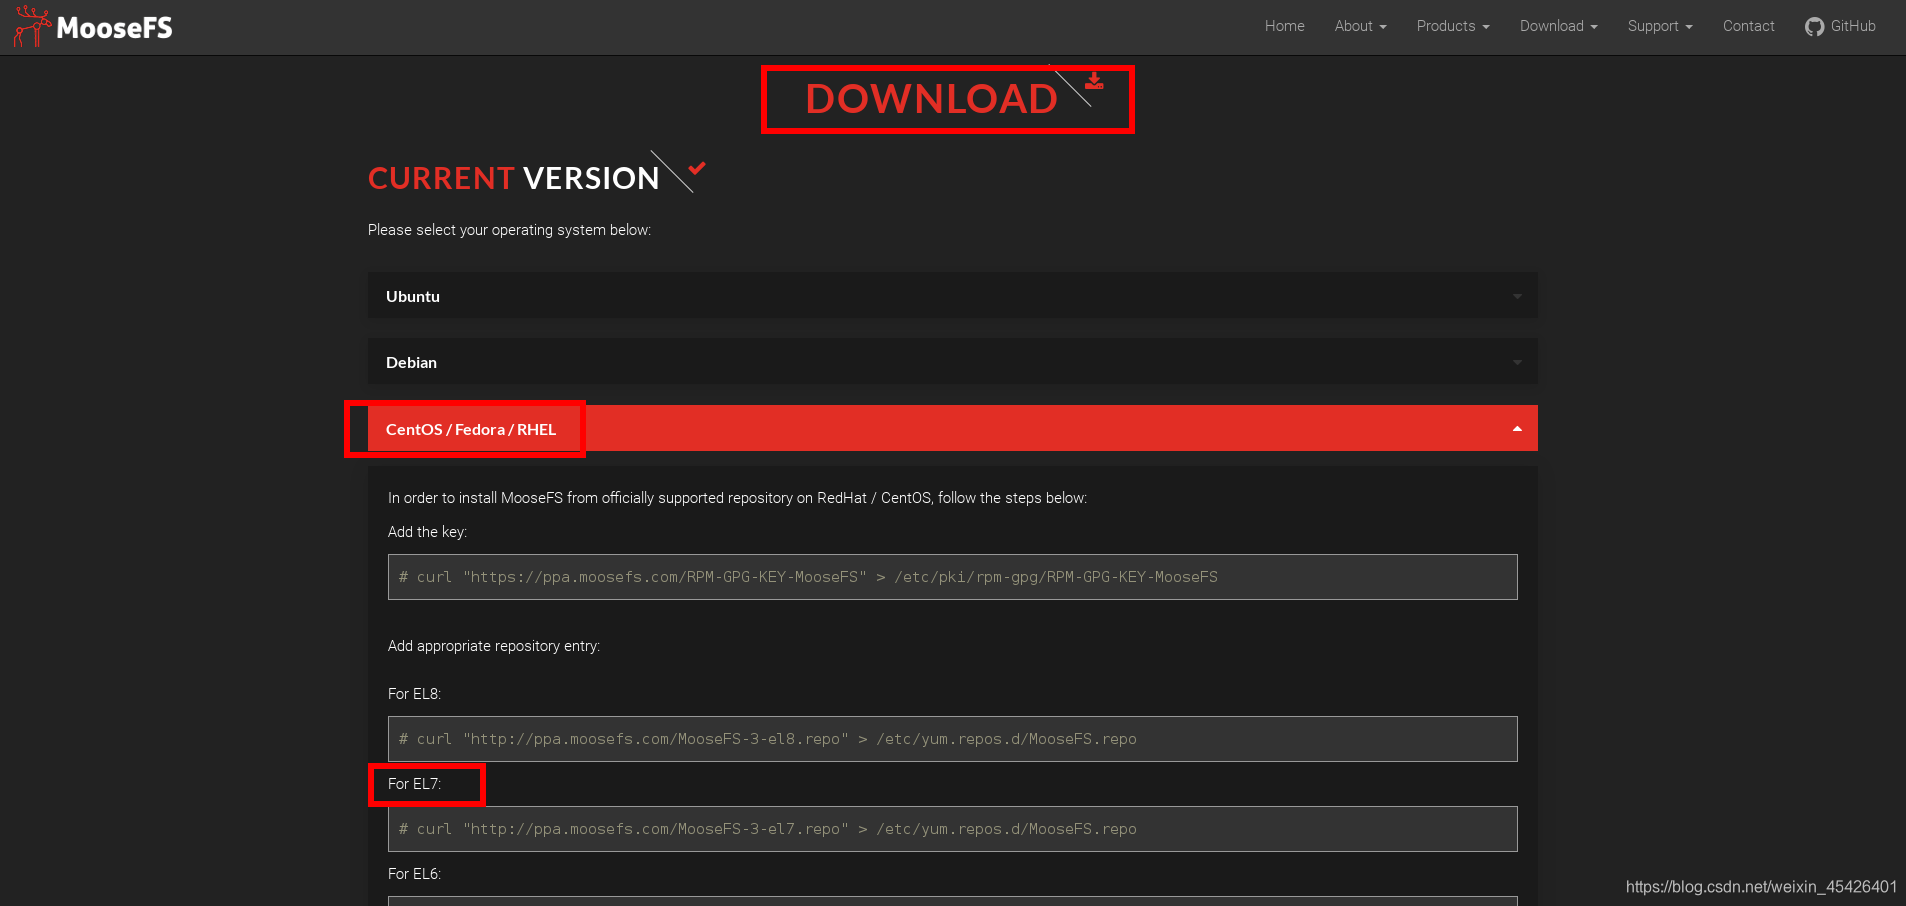The image size is (1906, 906).
Task: Click the CentOS panel's up arrow
Action: [1517, 429]
